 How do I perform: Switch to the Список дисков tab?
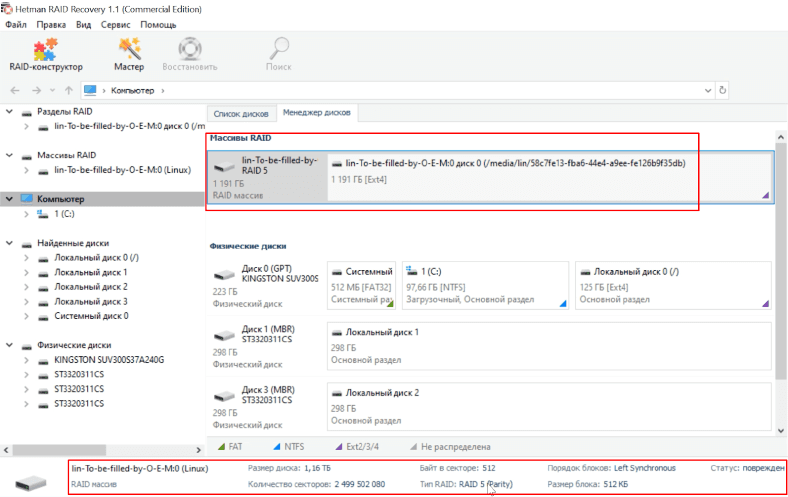[240, 113]
